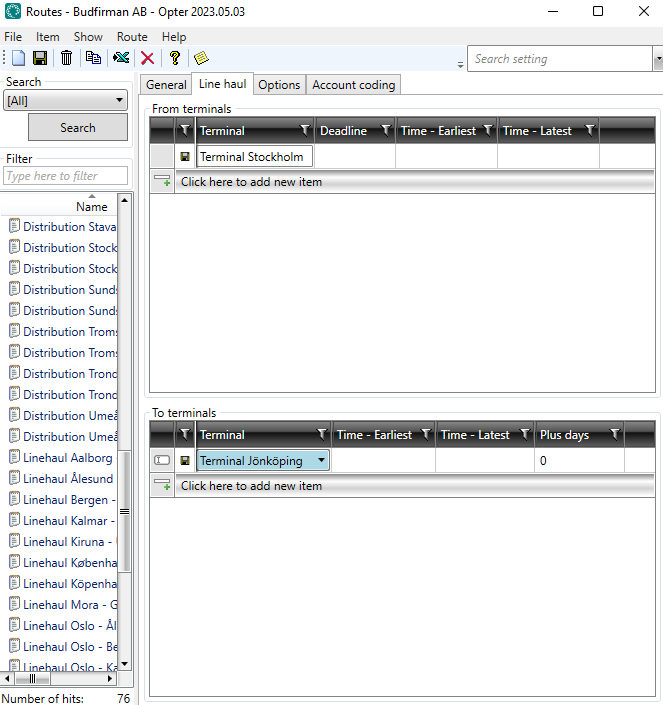
Task: Expand the [All] search dropdown
Action: click(120, 100)
